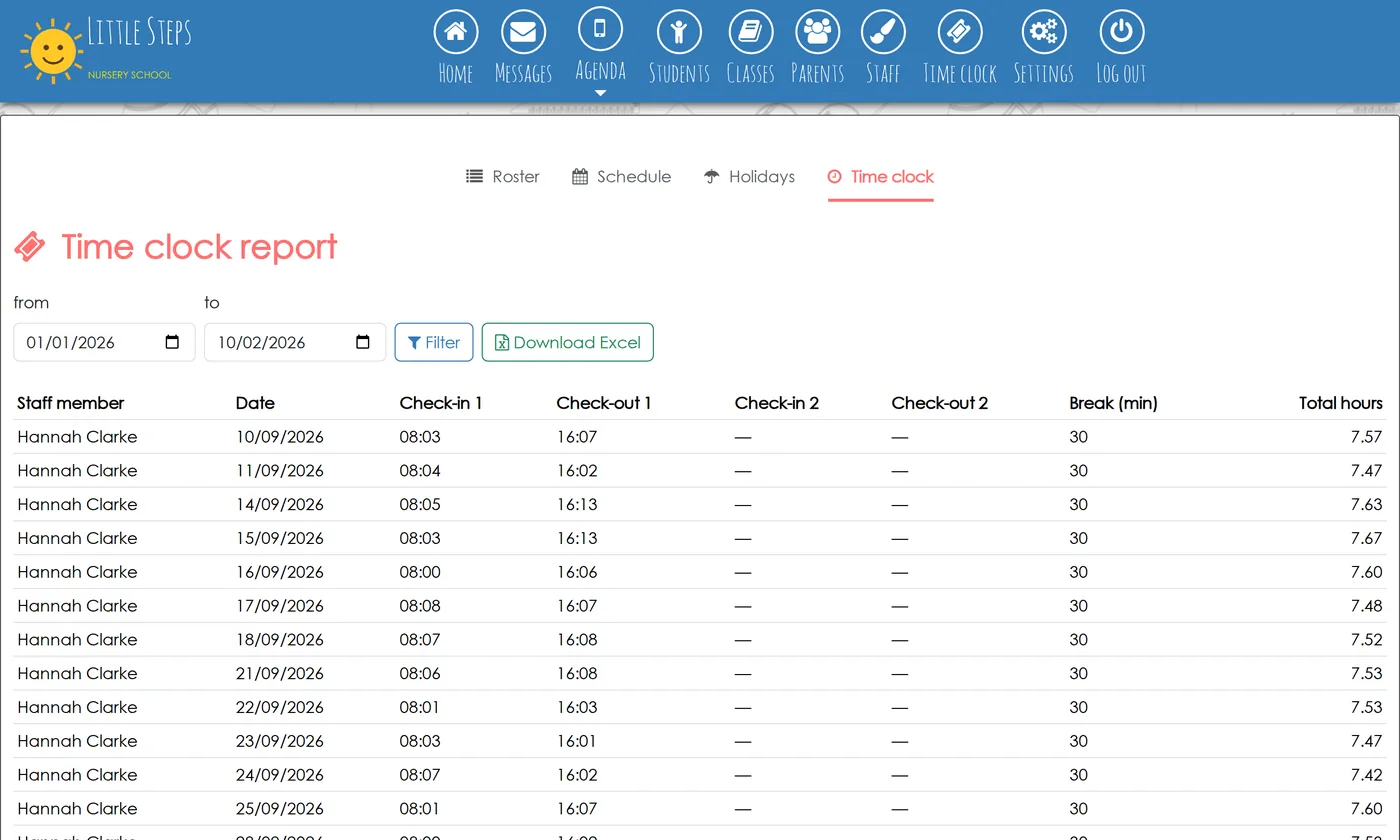This screenshot has height=840, width=1400.
Task: Click the Check-out 1 column header
Action: [604, 403]
